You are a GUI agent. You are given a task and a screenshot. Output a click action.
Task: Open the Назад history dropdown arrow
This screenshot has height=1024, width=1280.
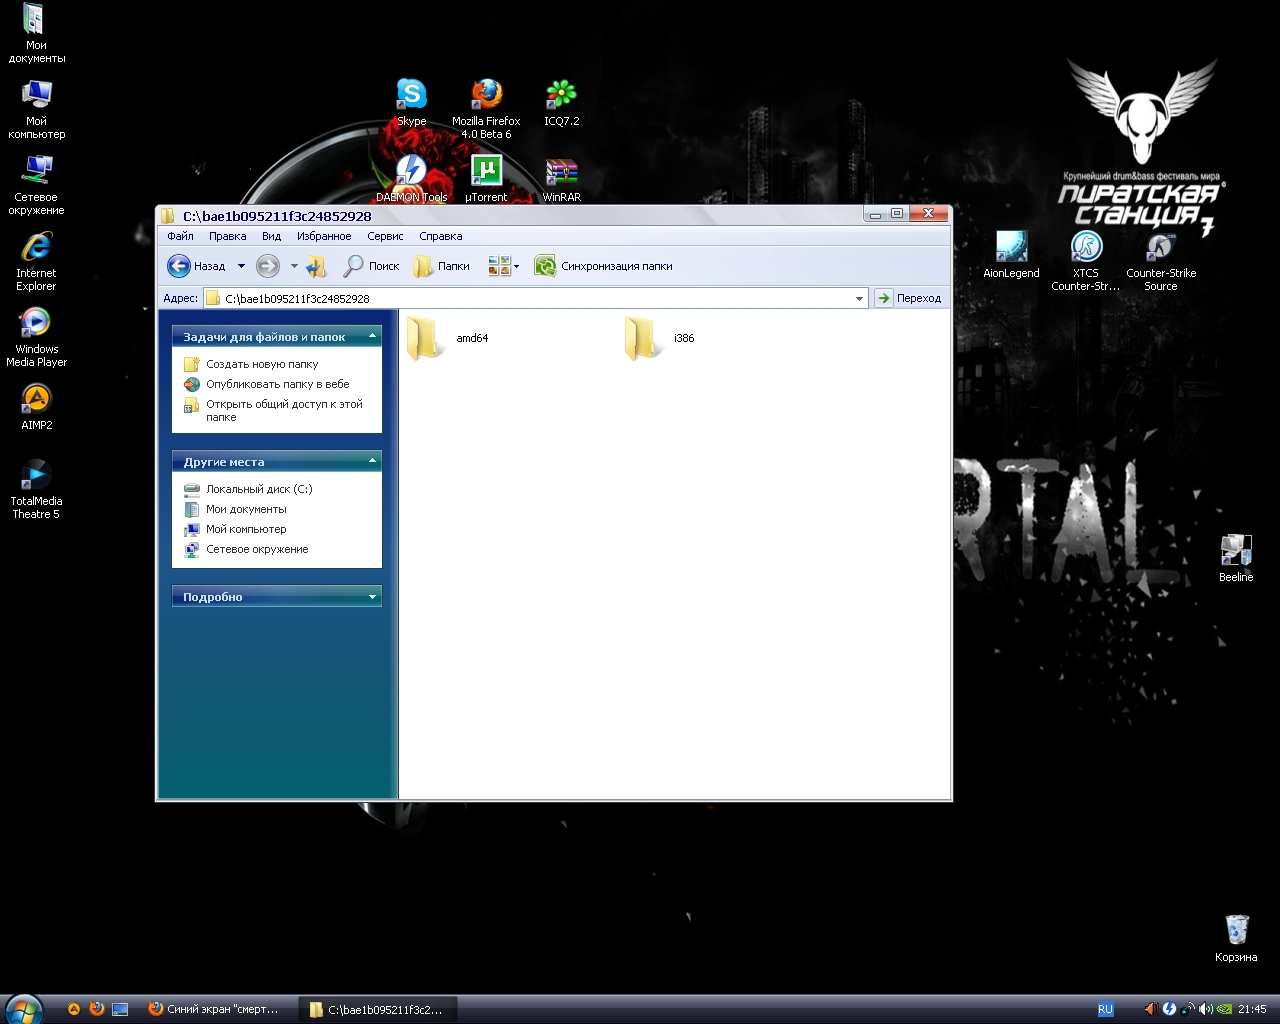tap(241, 266)
